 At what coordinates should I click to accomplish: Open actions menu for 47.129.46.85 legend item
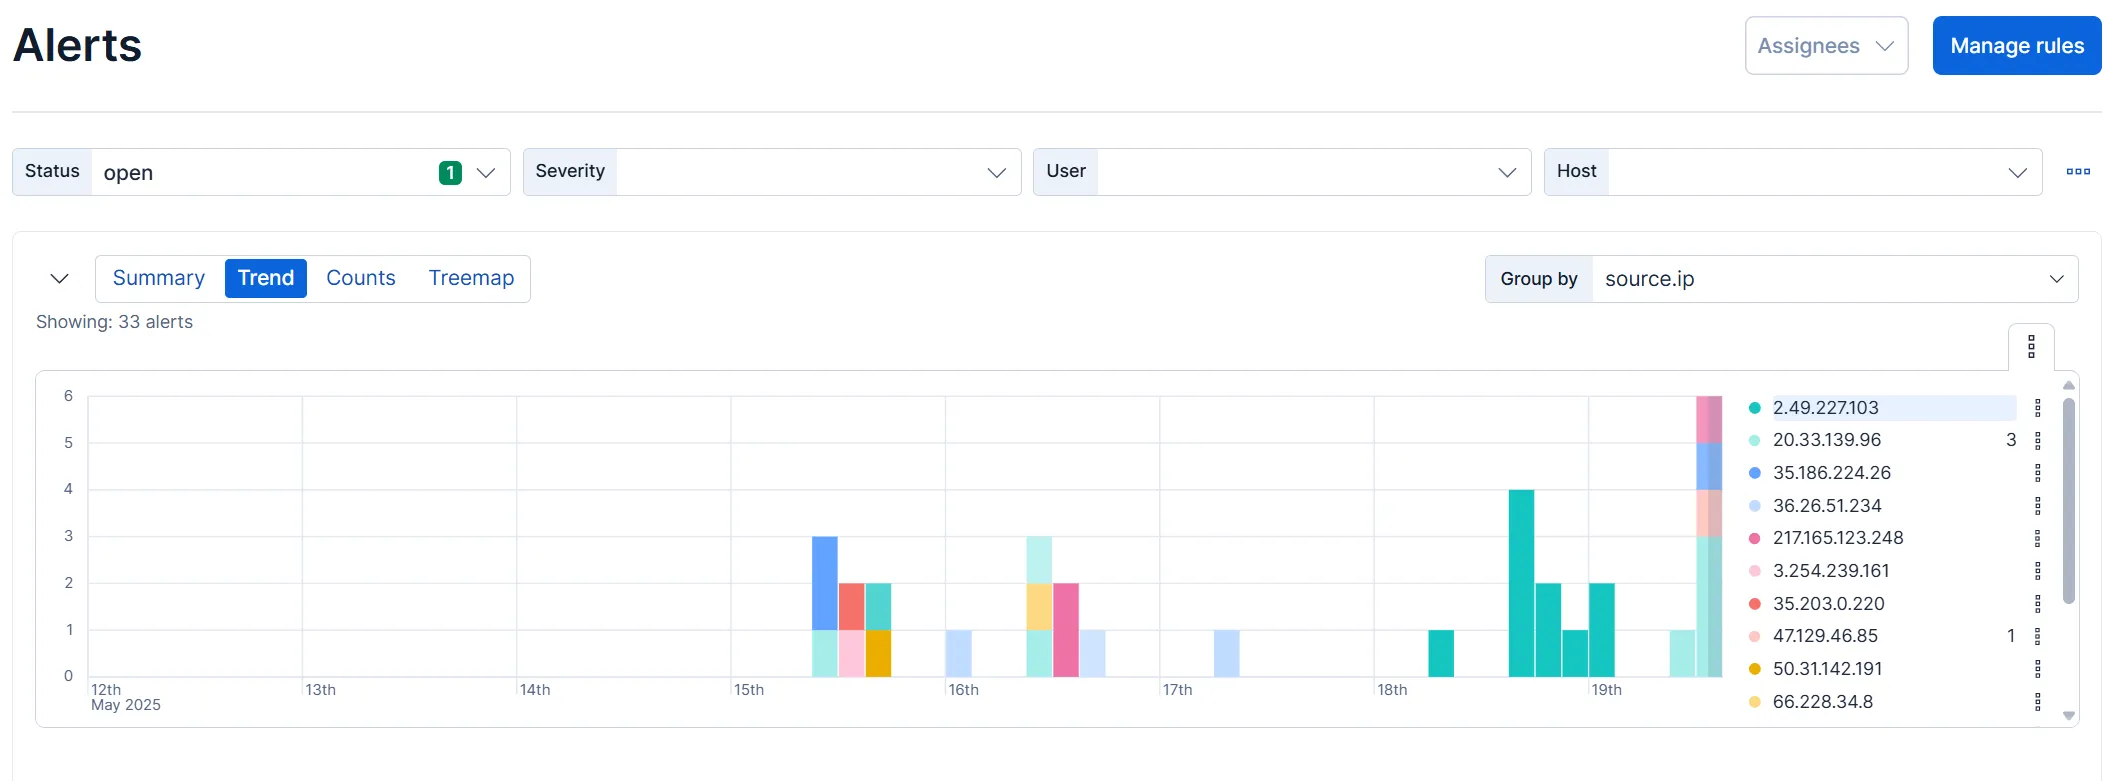[x=2037, y=636]
